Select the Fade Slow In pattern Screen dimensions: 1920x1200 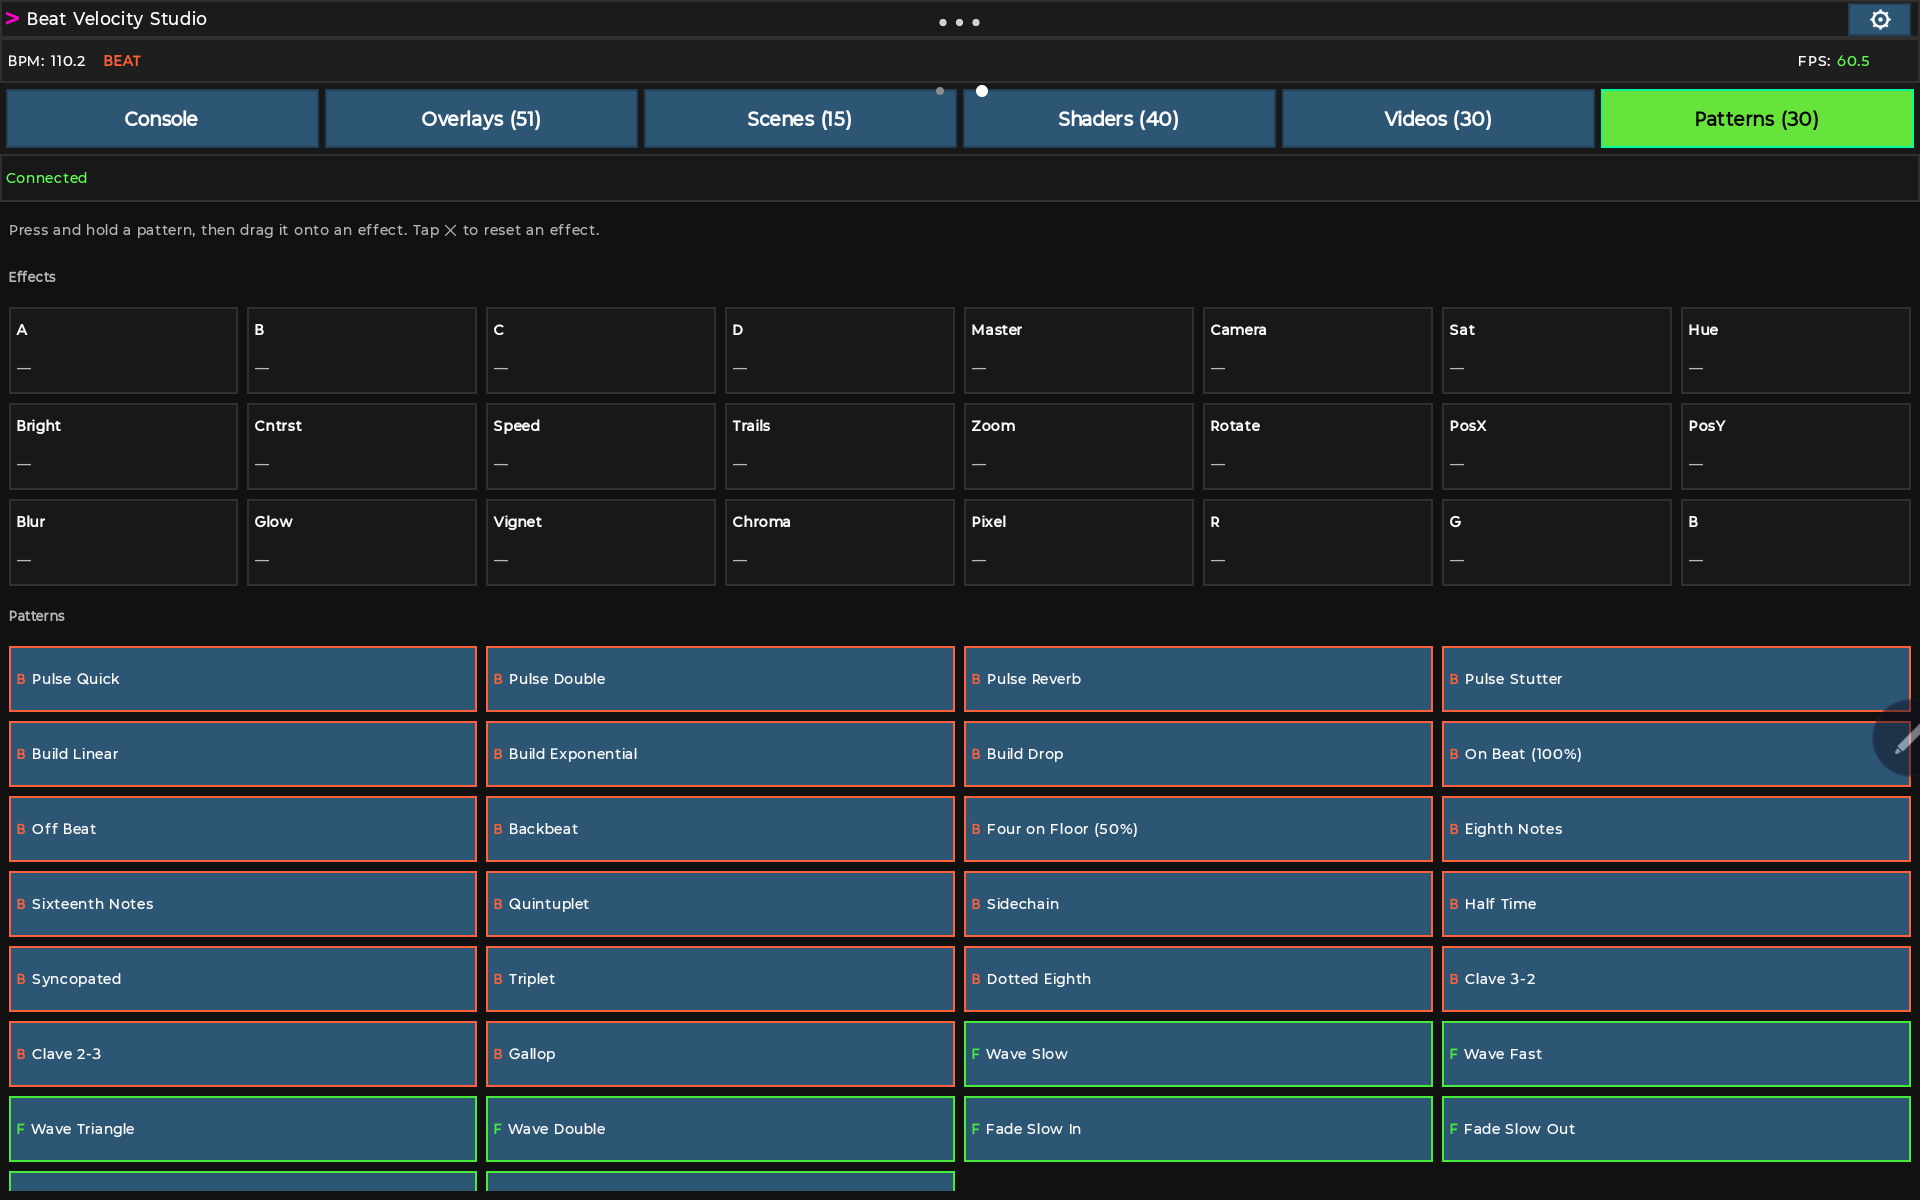click(1198, 1129)
